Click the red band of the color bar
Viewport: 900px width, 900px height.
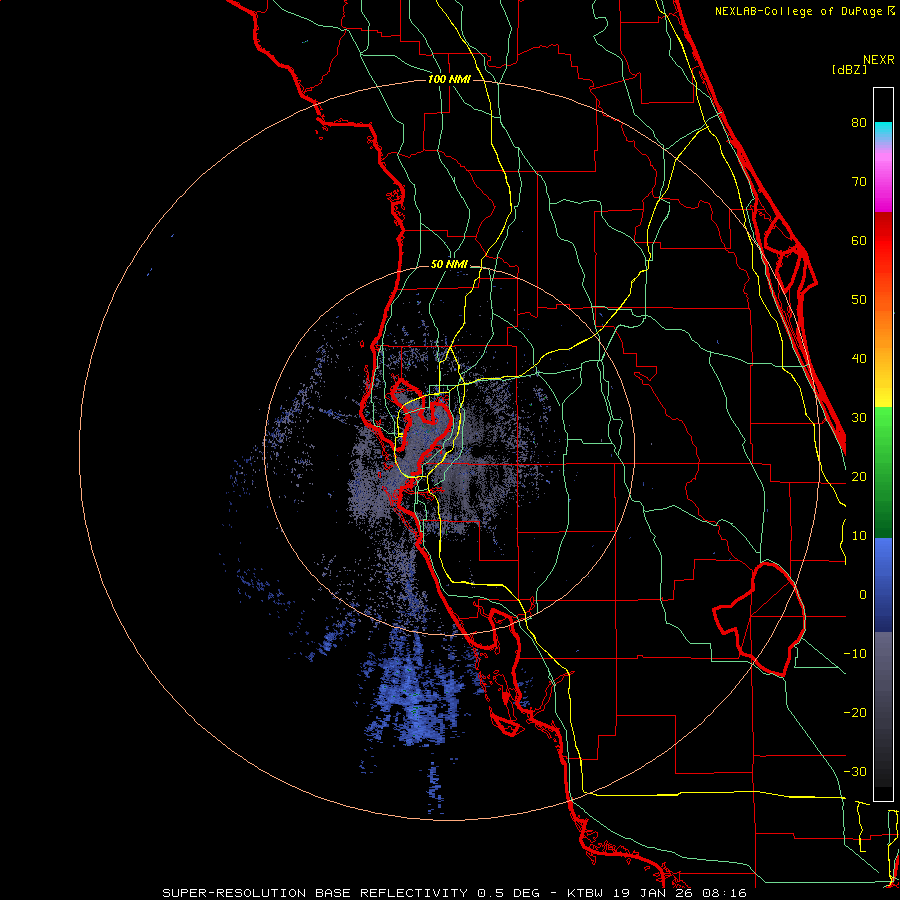pos(883,241)
